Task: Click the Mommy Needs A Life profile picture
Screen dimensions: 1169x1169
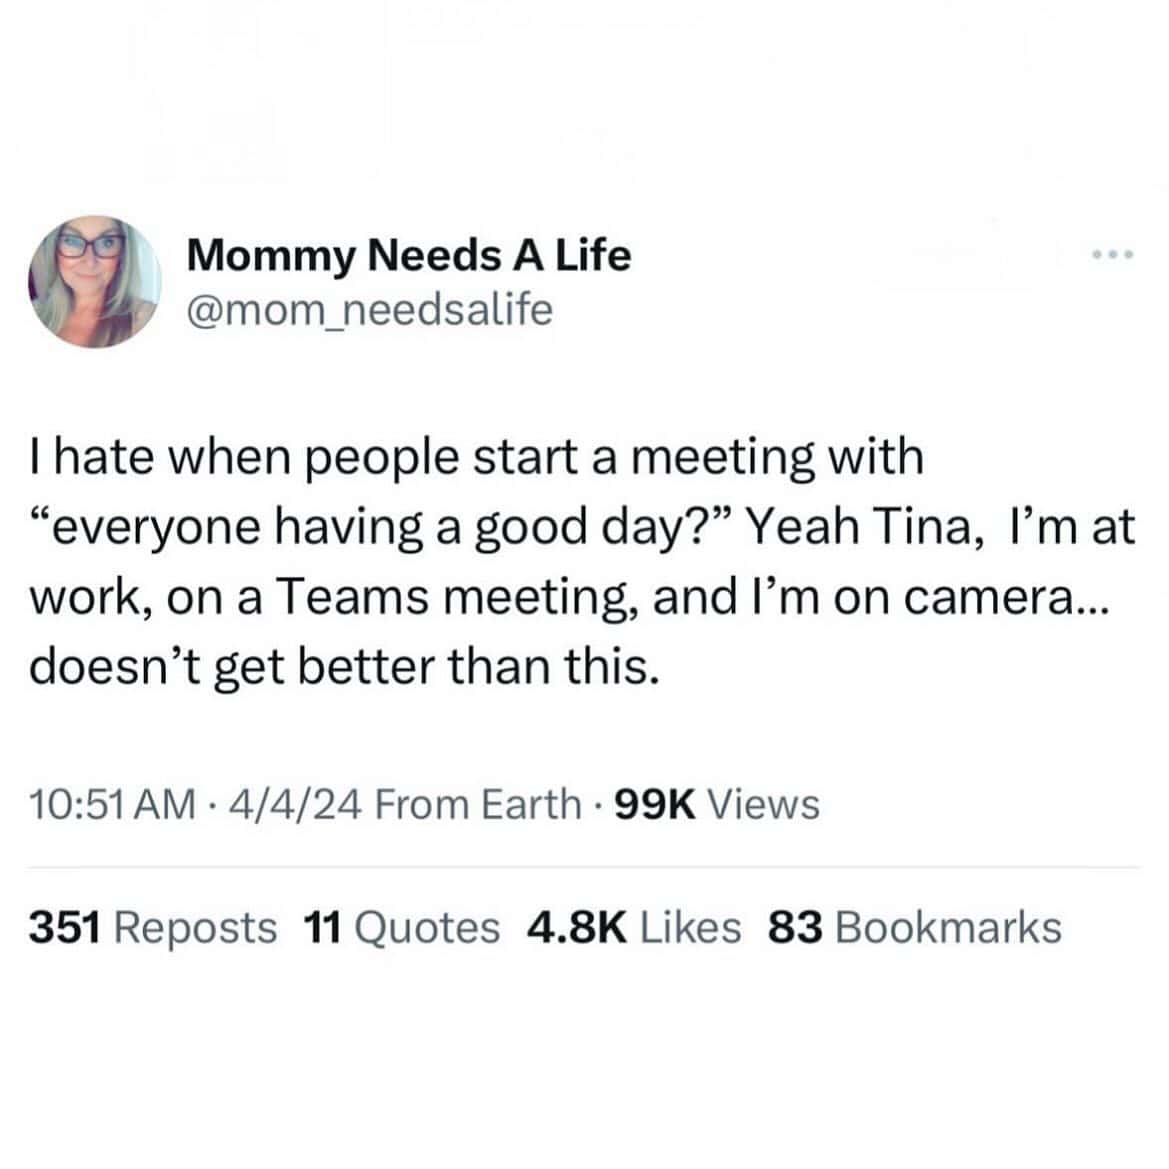Action: coord(95,281)
